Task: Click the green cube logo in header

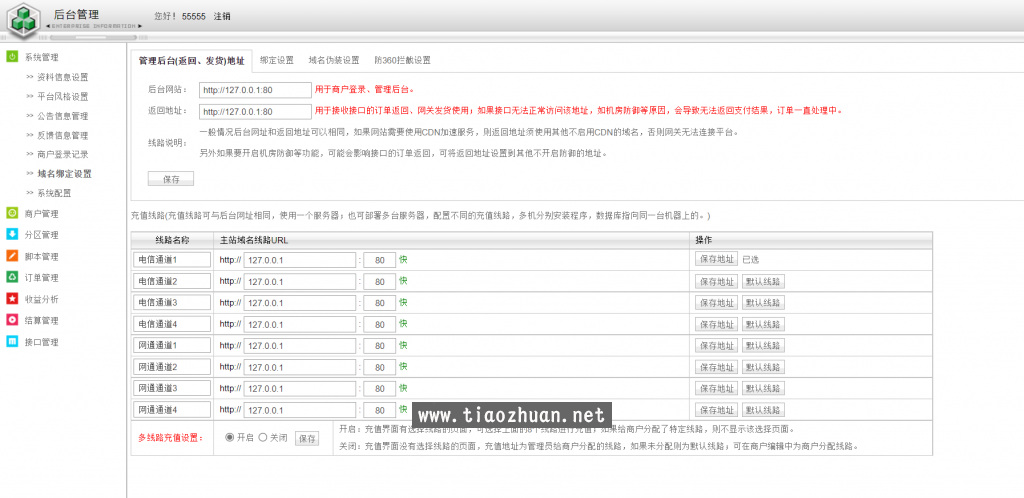Action: [x=22, y=17]
